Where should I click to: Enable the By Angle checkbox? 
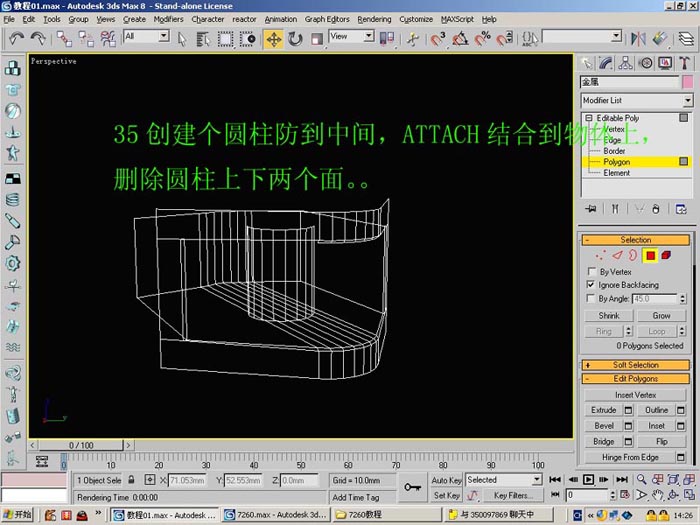point(591,298)
